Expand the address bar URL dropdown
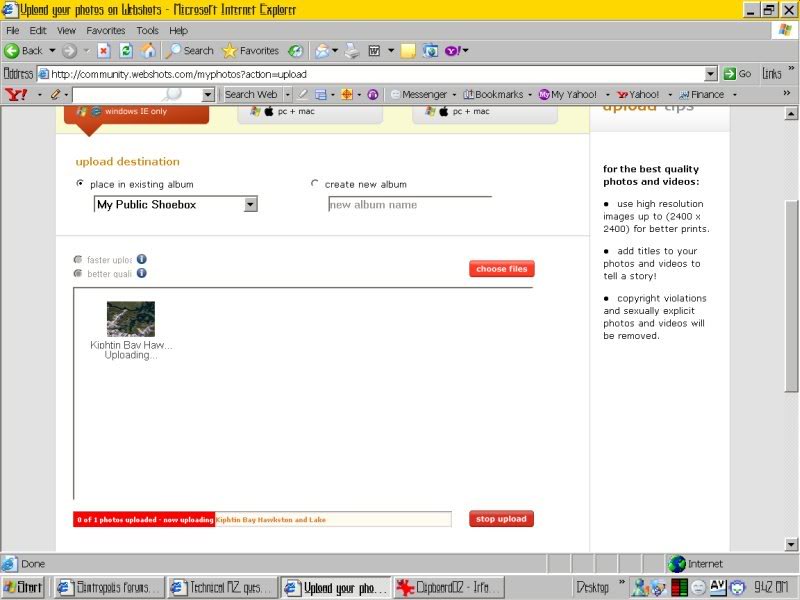This screenshot has width=800, height=600. pos(711,74)
